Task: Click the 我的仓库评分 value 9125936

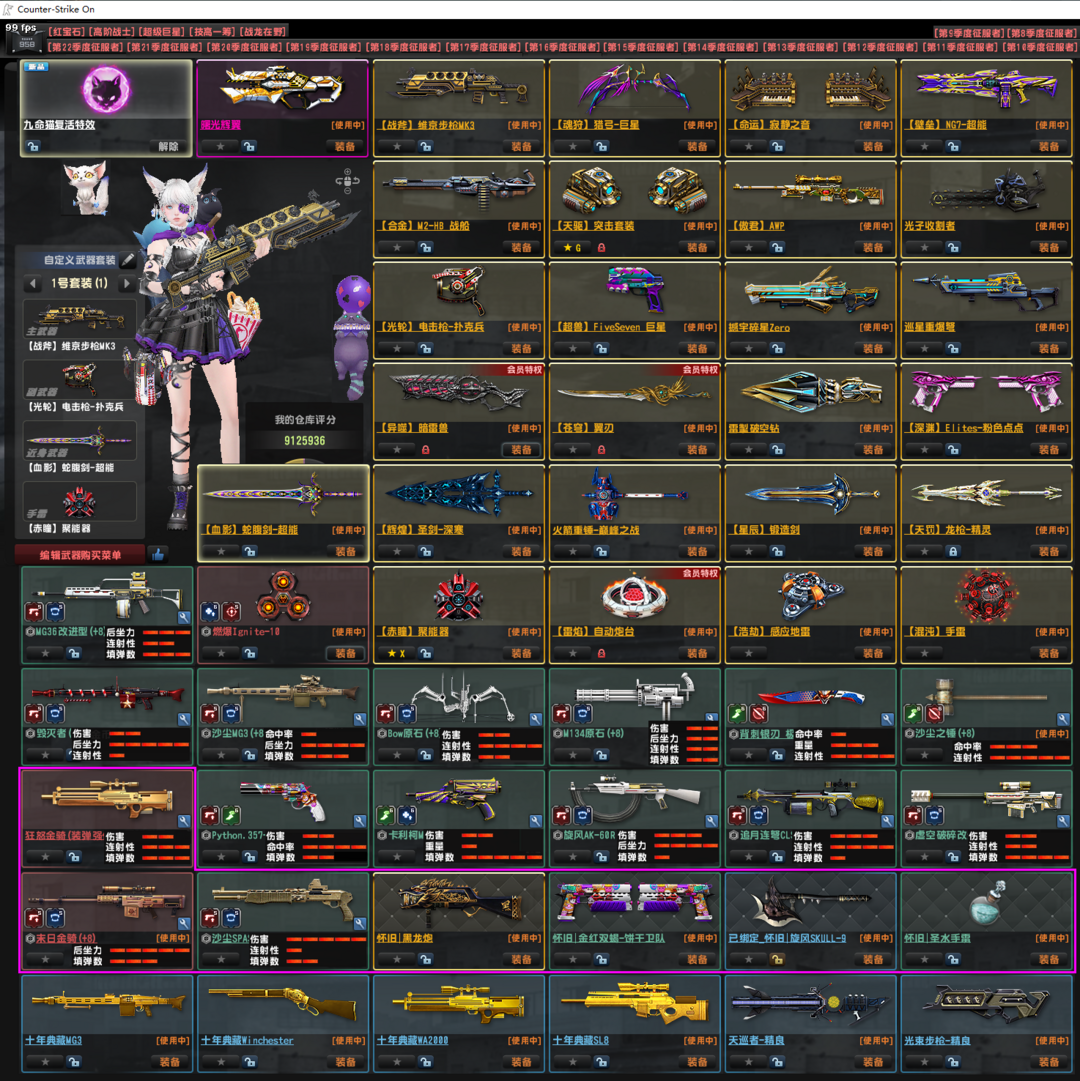Action: [305, 441]
